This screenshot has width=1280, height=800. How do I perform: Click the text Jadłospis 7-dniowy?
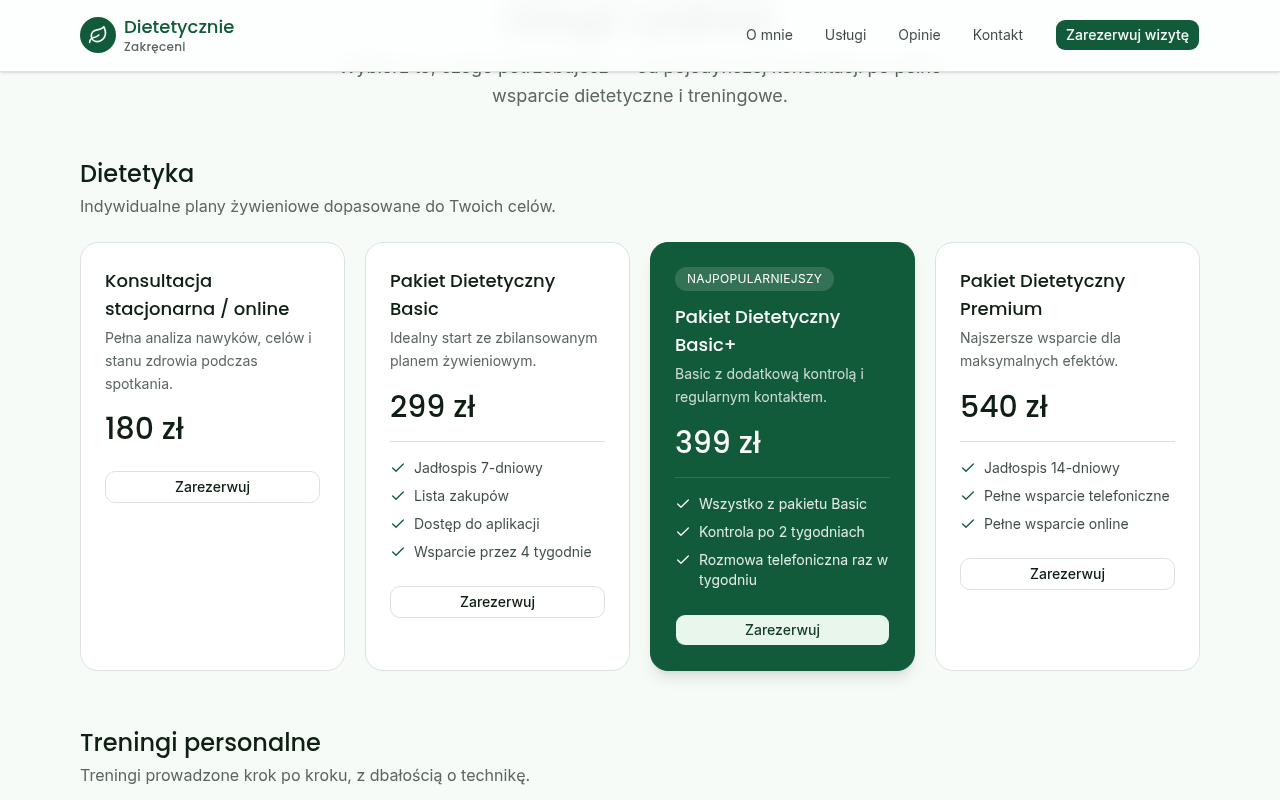[x=478, y=468]
